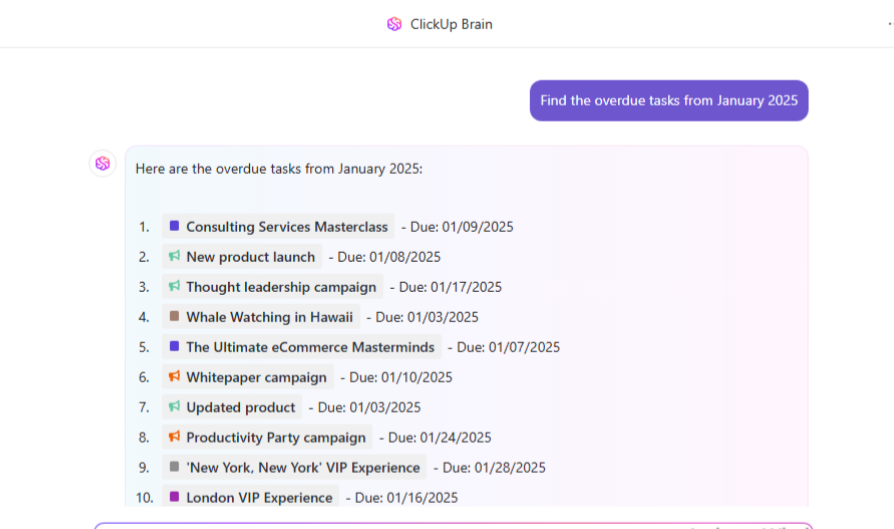
Task: Click the ClickUp Brain title text
Action: (x=451, y=24)
